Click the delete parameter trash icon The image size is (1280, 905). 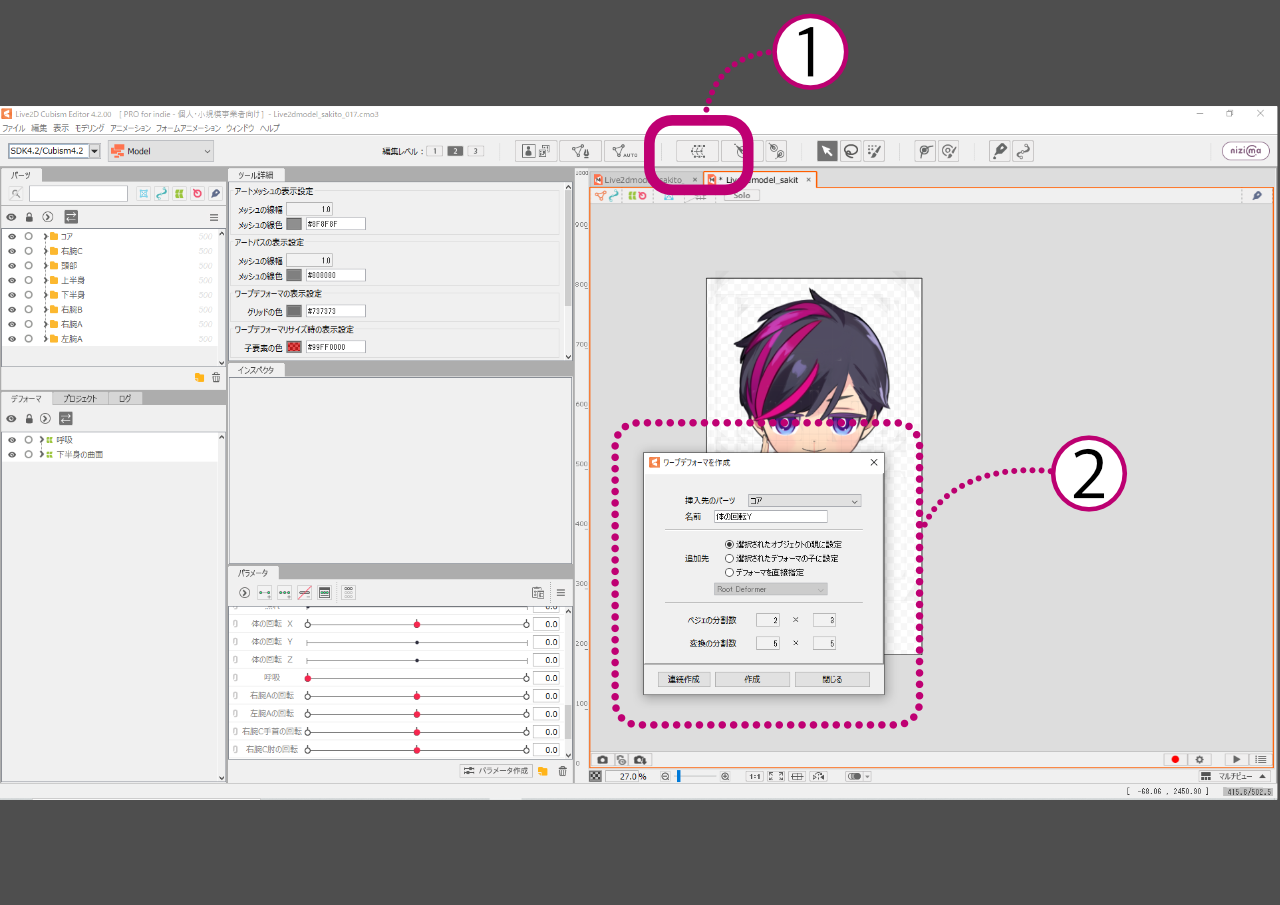point(562,771)
